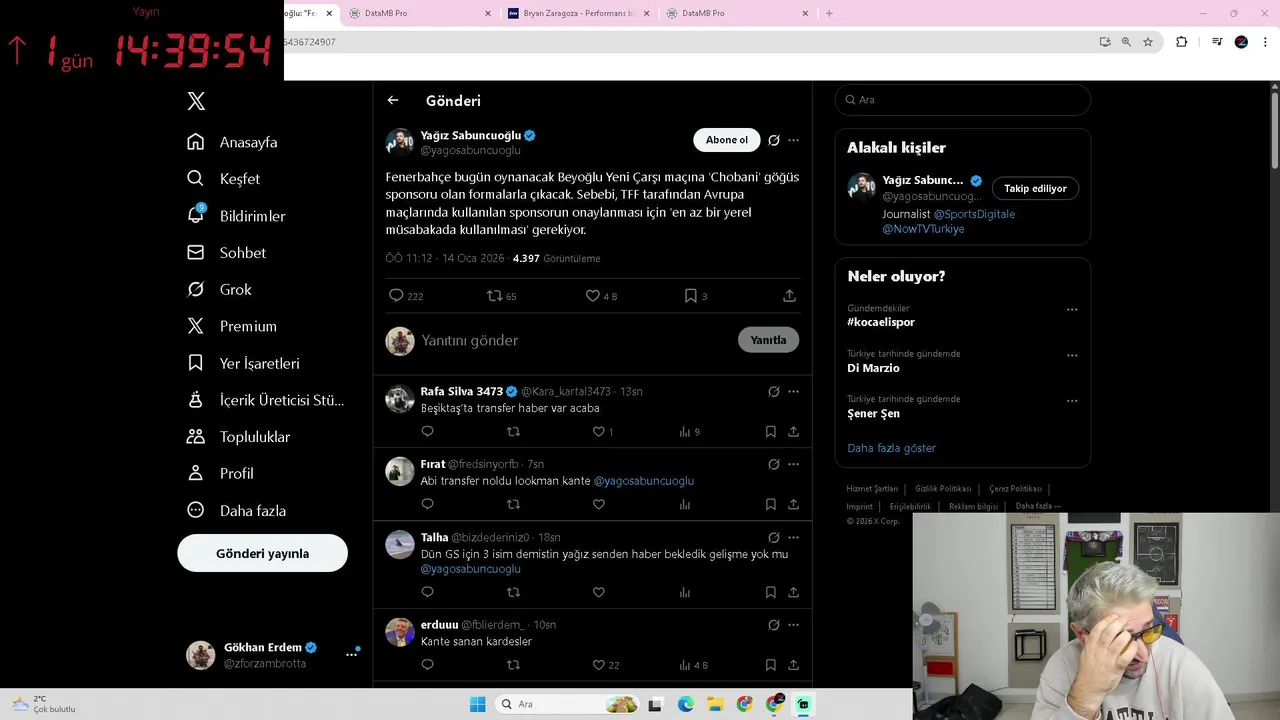1280x720 pixels.
Task: Open browser extensions puzzle icon
Action: click(x=1181, y=42)
